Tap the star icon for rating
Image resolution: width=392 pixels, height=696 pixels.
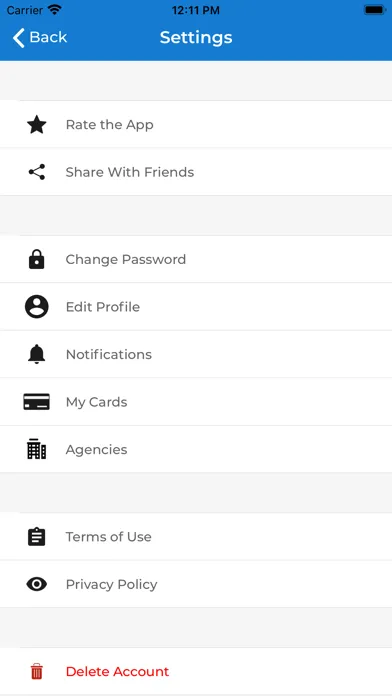(36, 124)
